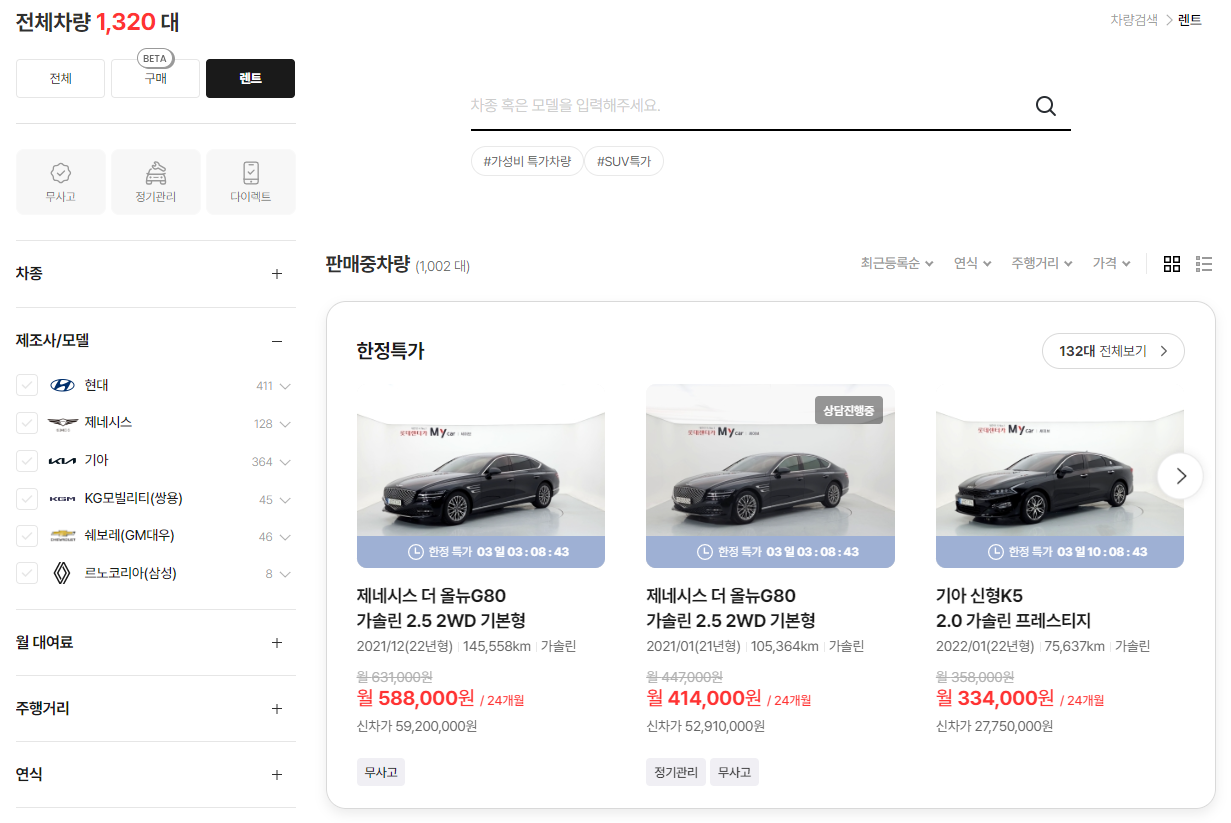Expand 제네시스 models chevron
Viewport: 1231px width, 823px height.
click(286, 424)
